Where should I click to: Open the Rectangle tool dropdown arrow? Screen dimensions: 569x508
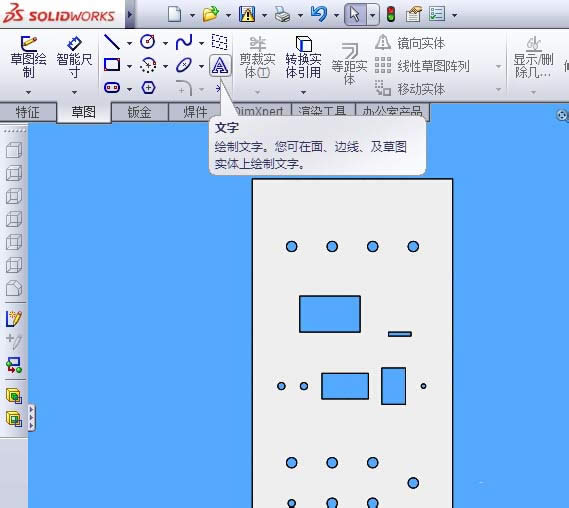point(129,66)
